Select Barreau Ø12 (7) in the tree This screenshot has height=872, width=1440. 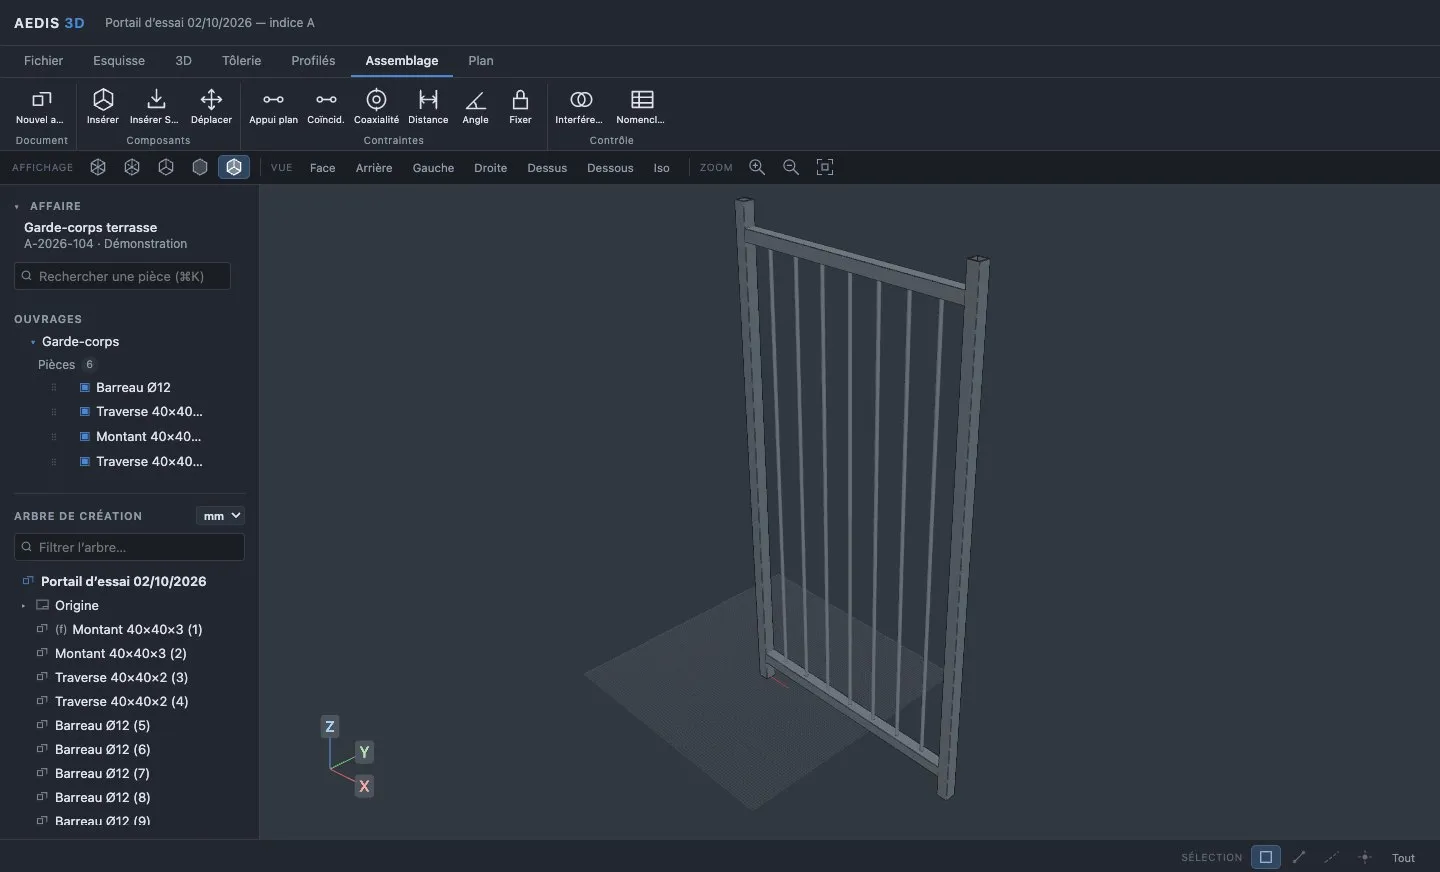[103, 774]
